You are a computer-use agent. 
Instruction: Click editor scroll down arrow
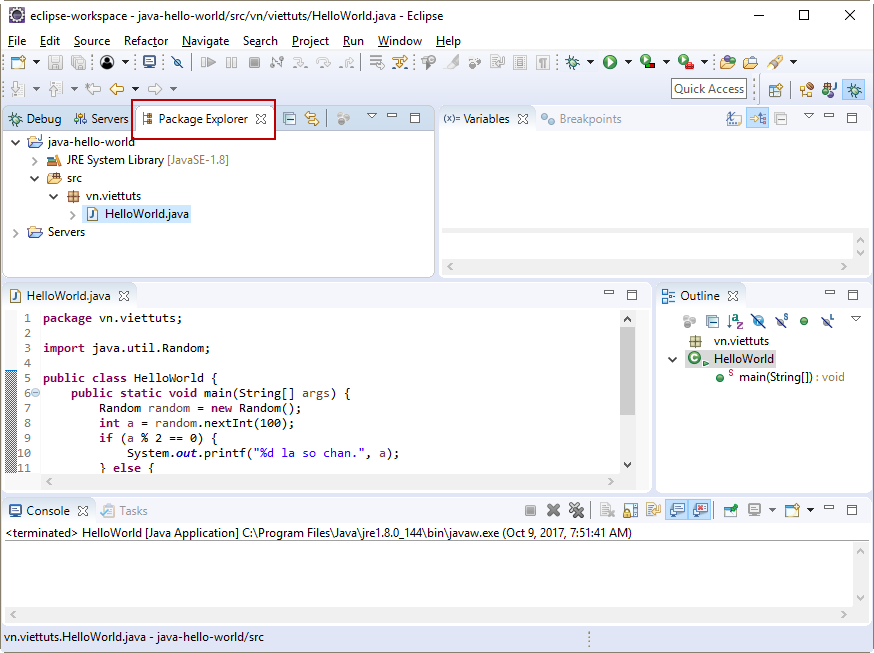(x=627, y=465)
